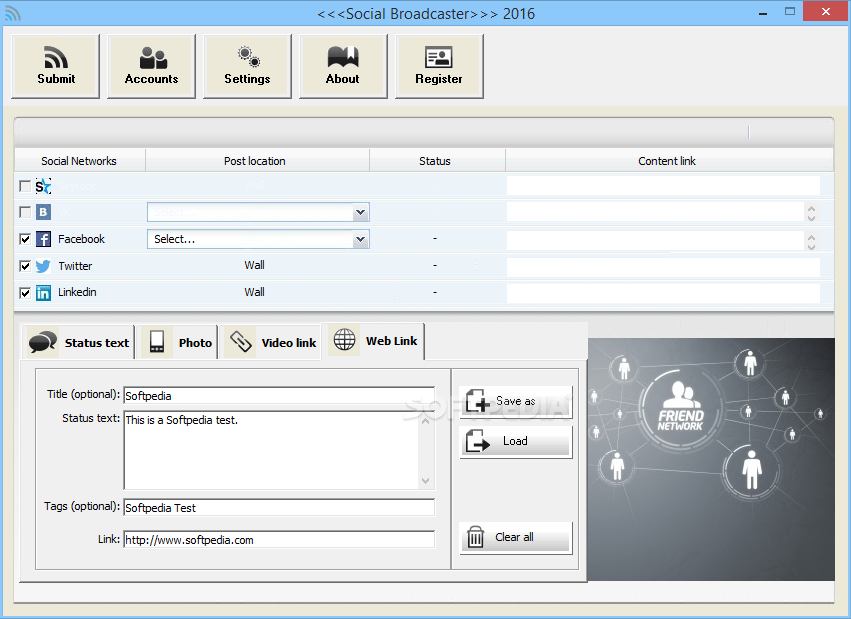This screenshot has width=851, height=619.
Task: Switch to the Video link tab
Action: click(271, 342)
